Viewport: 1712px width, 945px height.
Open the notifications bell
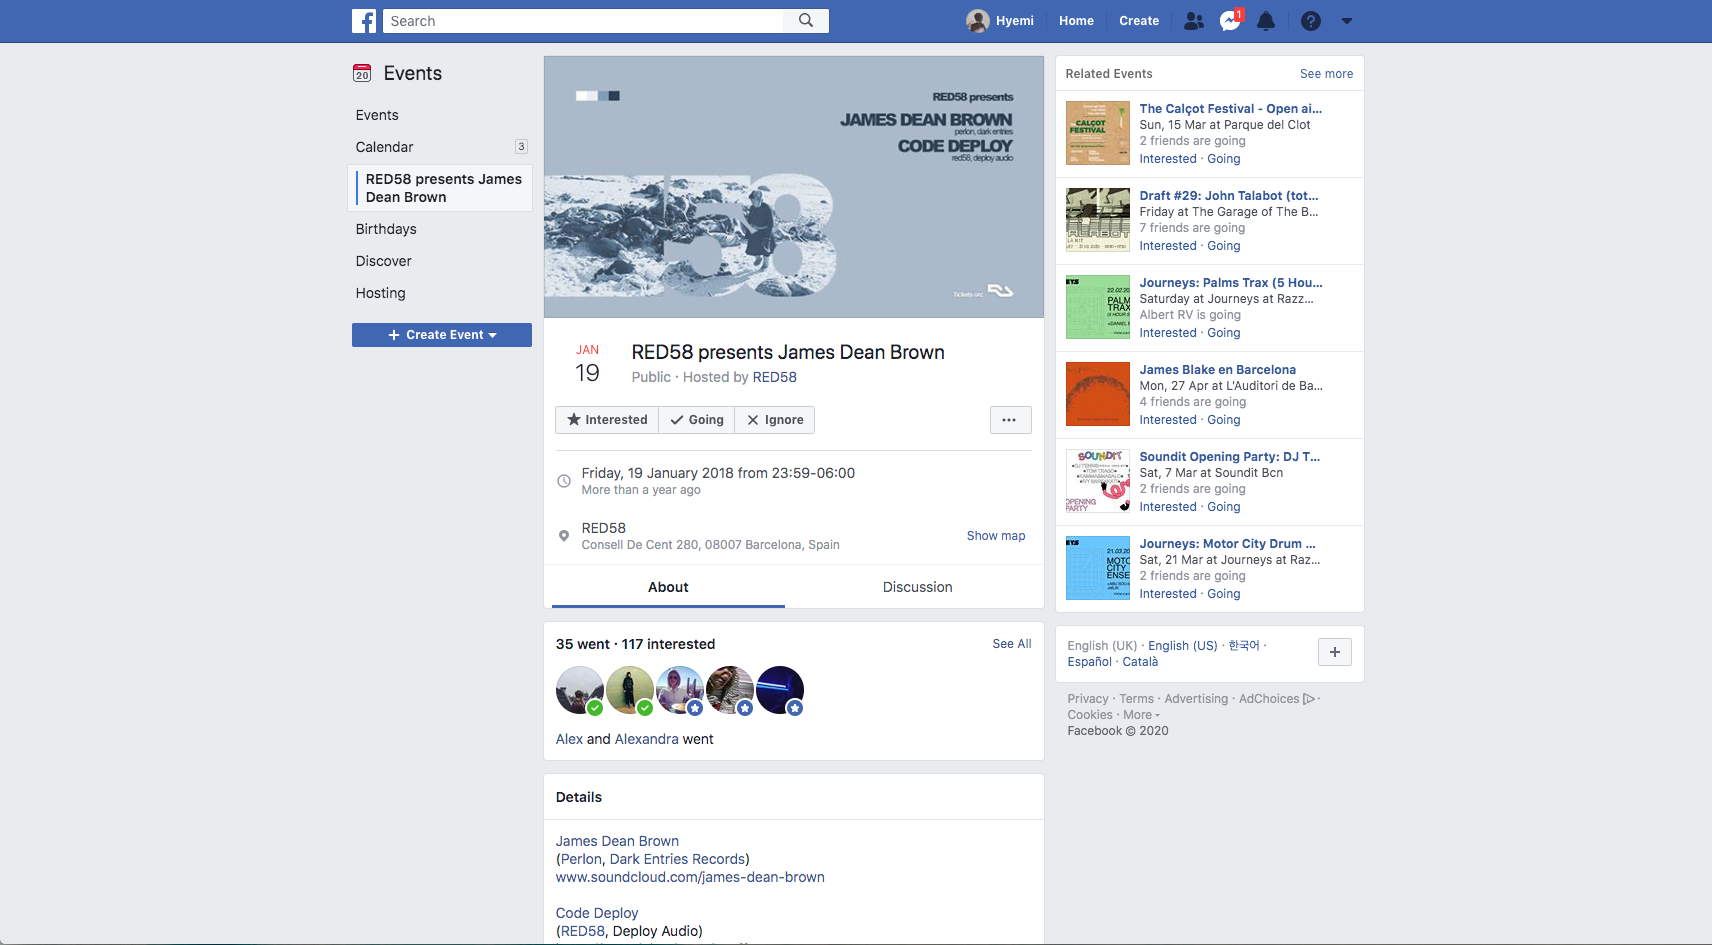click(x=1266, y=21)
